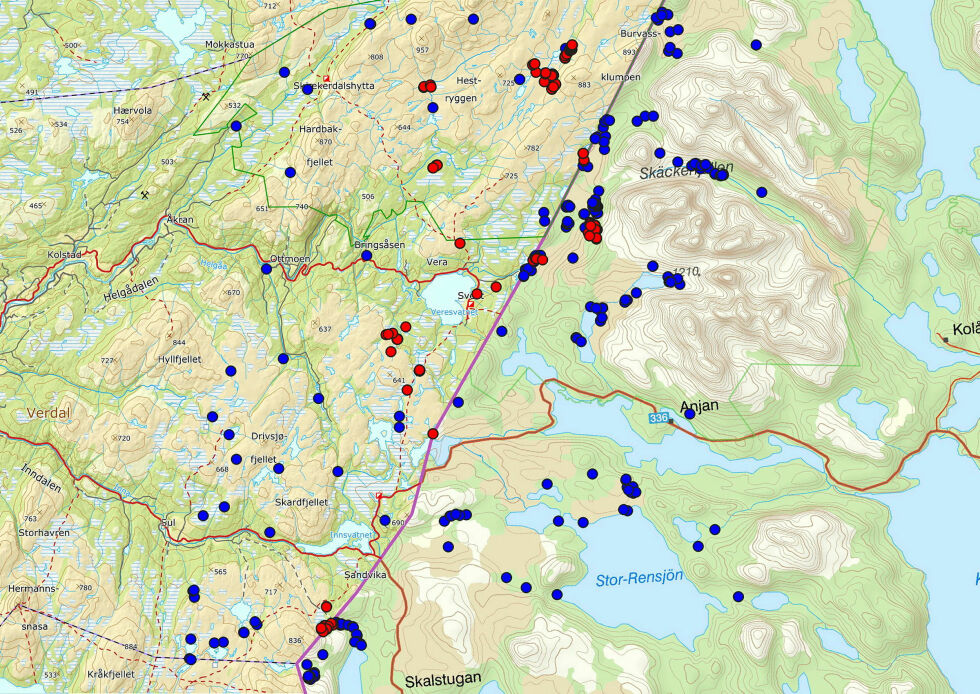Screen dimensions: 980x694
Task: Click the 1210 elevation label
Action: pyautogui.click(x=684, y=270)
